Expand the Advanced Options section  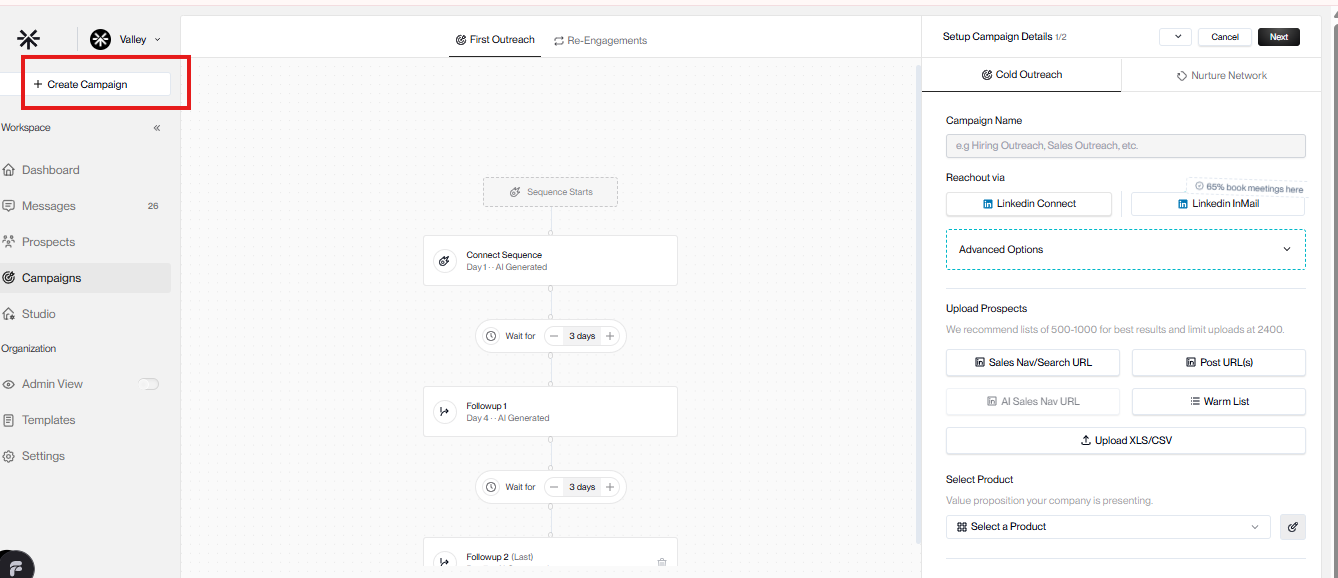click(x=1126, y=250)
